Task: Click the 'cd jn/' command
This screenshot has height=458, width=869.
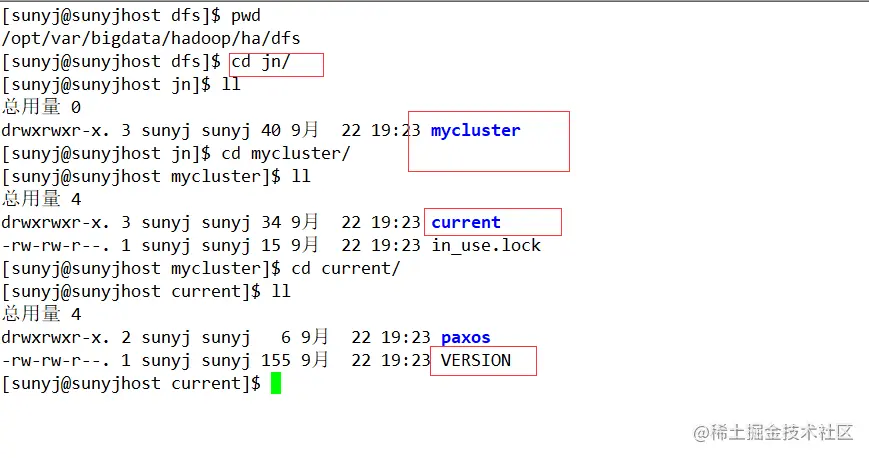Action: tap(260, 62)
